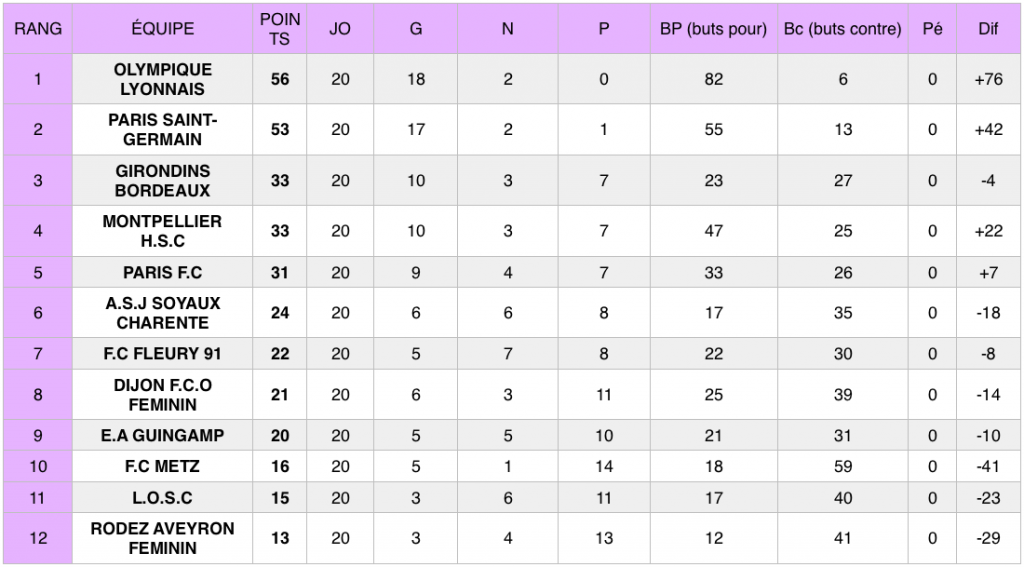Click the RANG column header
This screenshot has height=567, width=1024.
pyautogui.click(x=38, y=29)
